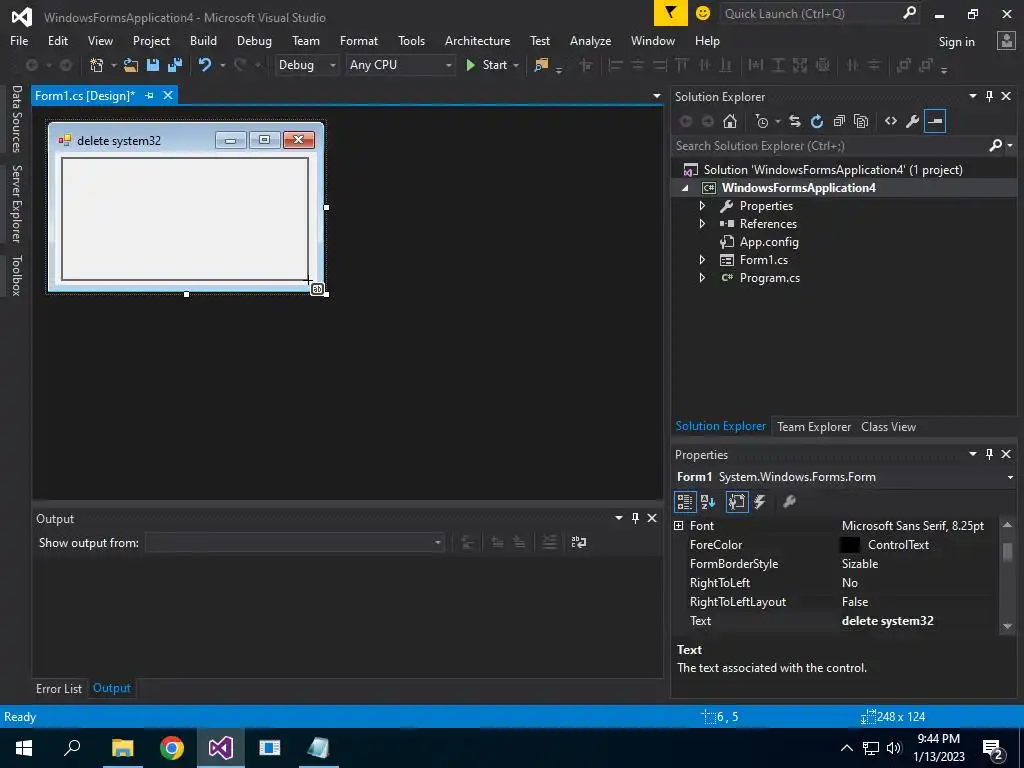Open the Server Explorer side tab

[x=16, y=203]
